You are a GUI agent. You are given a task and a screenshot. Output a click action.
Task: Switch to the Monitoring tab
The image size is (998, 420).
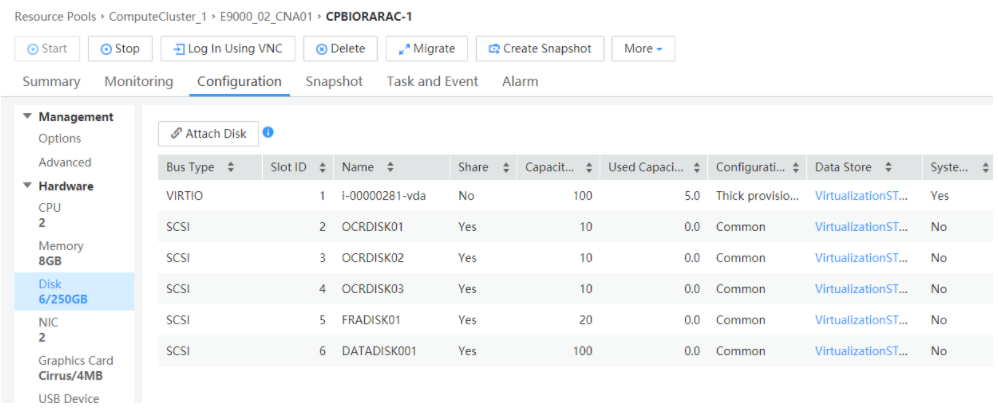click(138, 81)
